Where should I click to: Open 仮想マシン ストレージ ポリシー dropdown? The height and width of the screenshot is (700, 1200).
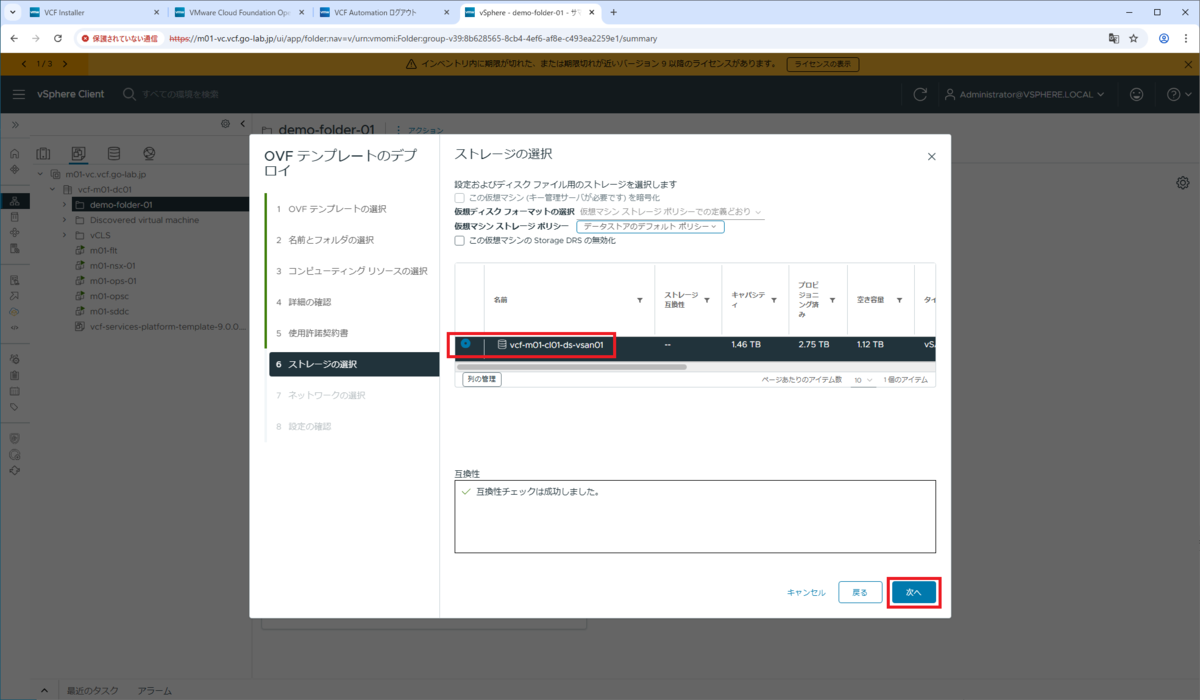tap(650, 227)
